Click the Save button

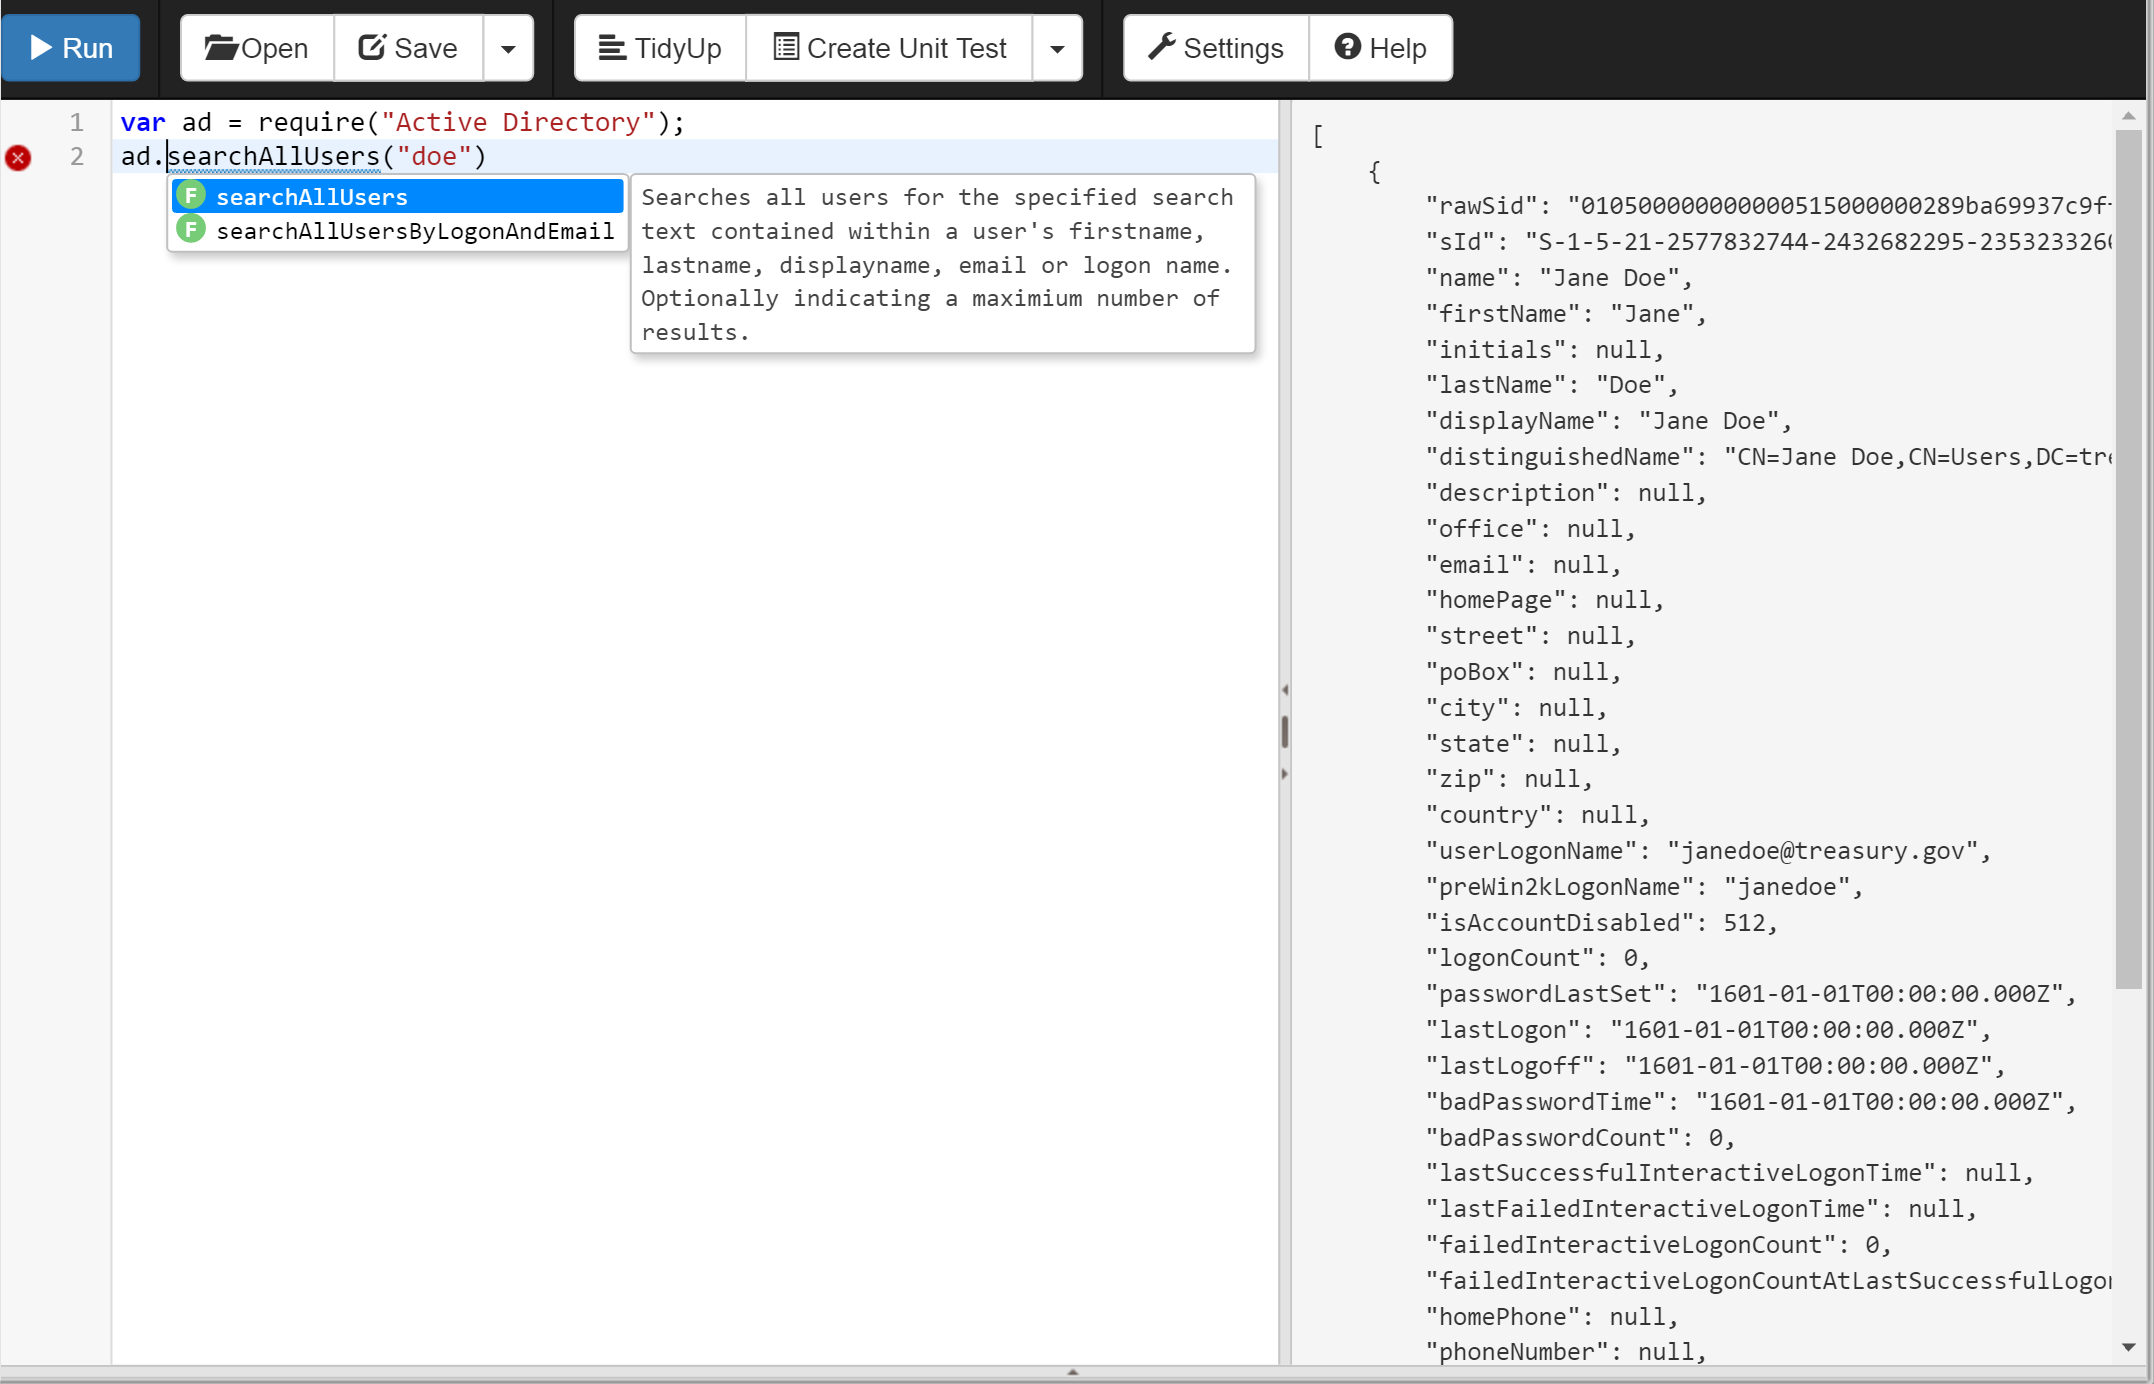(x=408, y=47)
